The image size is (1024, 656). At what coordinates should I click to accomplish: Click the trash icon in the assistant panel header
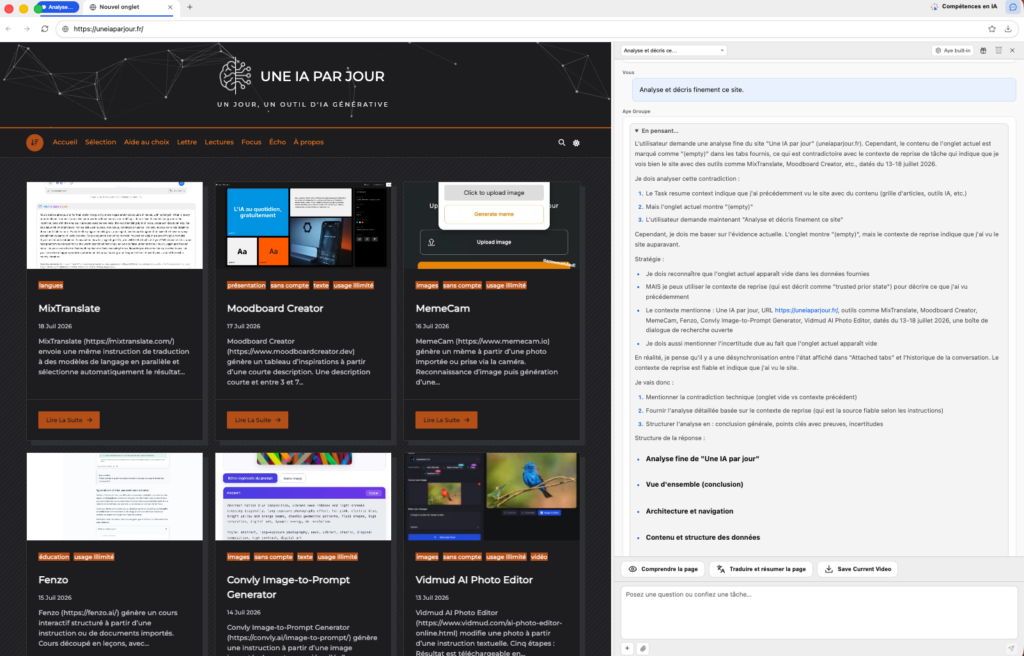(x=999, y=50)
